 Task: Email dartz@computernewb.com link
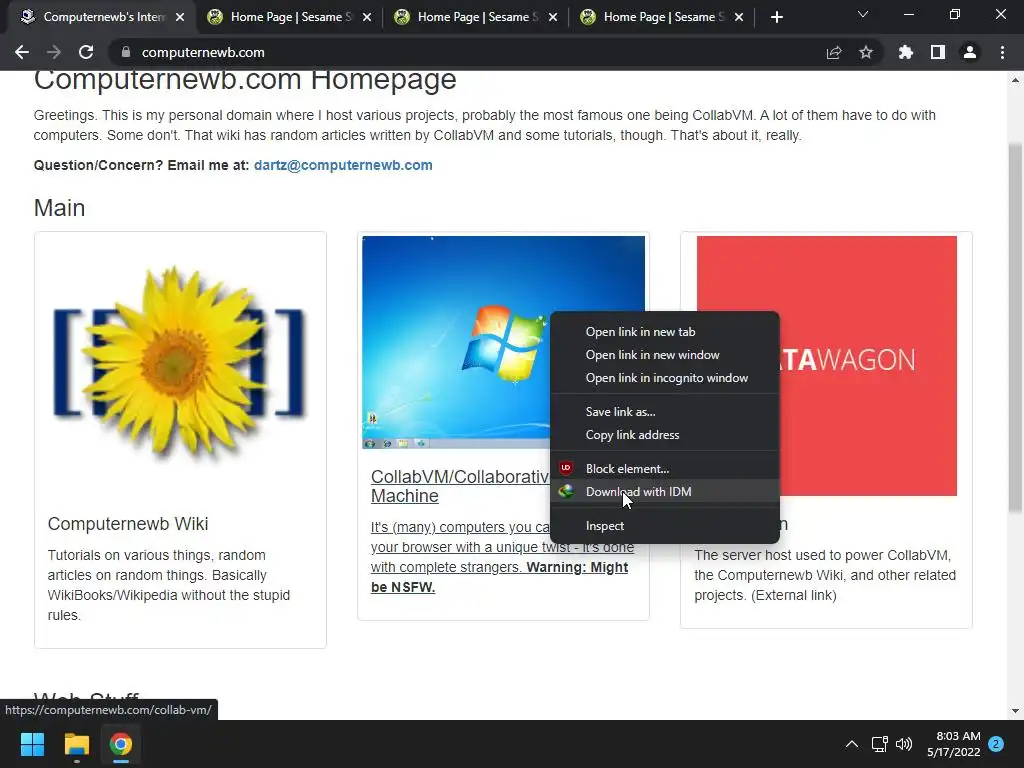343,165
